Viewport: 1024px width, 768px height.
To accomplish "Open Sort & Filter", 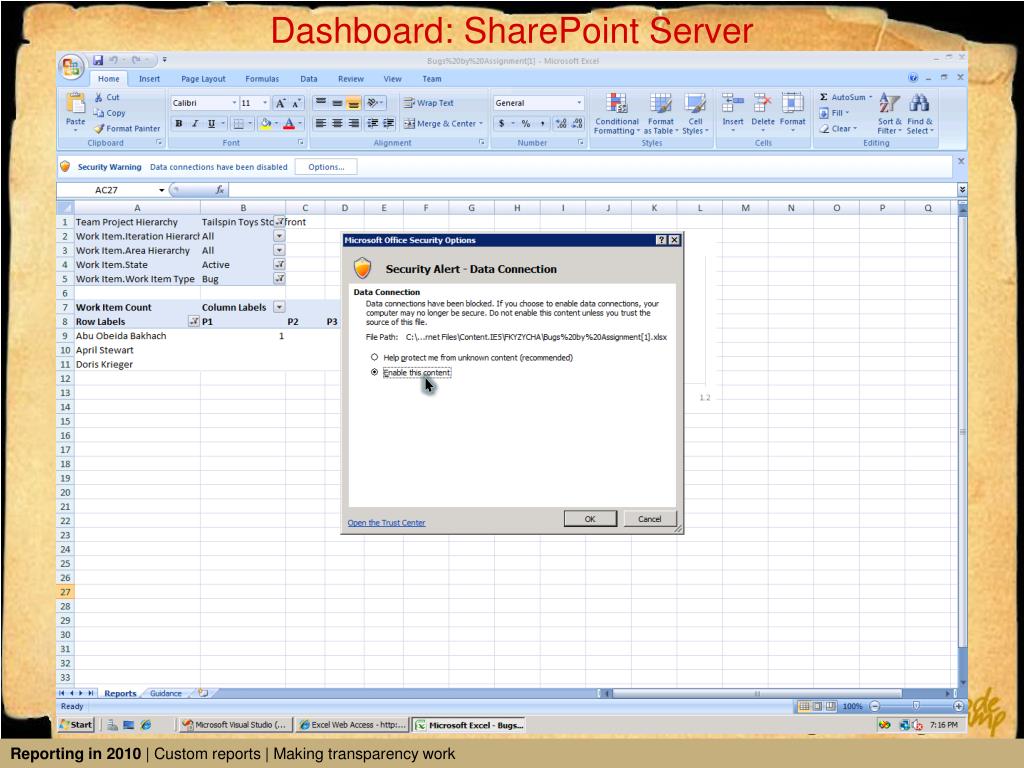I will coord(889,113).
